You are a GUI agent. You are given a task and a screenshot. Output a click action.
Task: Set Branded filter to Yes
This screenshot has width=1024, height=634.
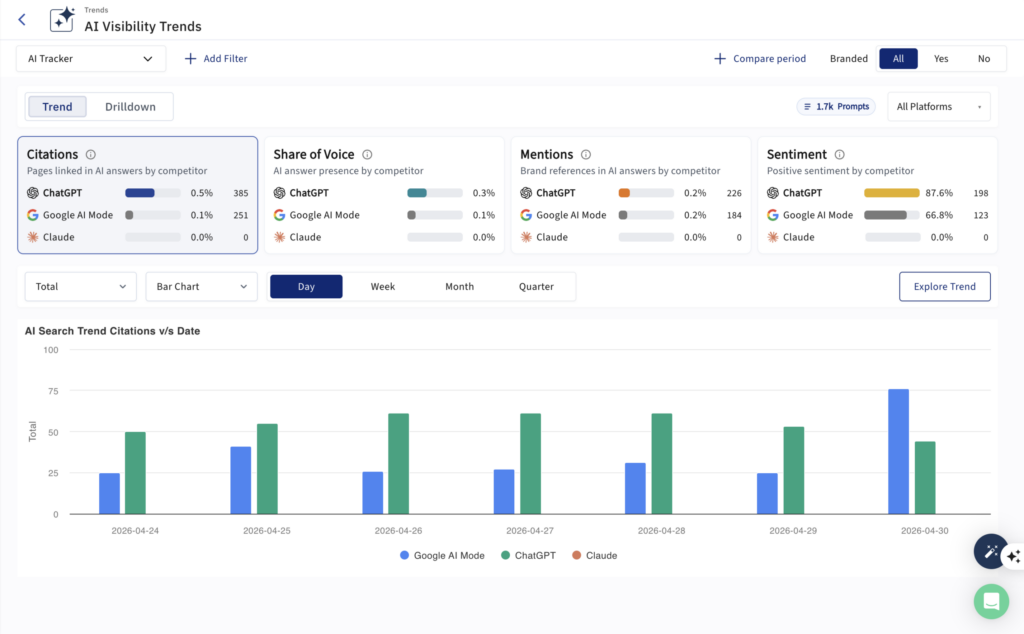tap(941, 59)
